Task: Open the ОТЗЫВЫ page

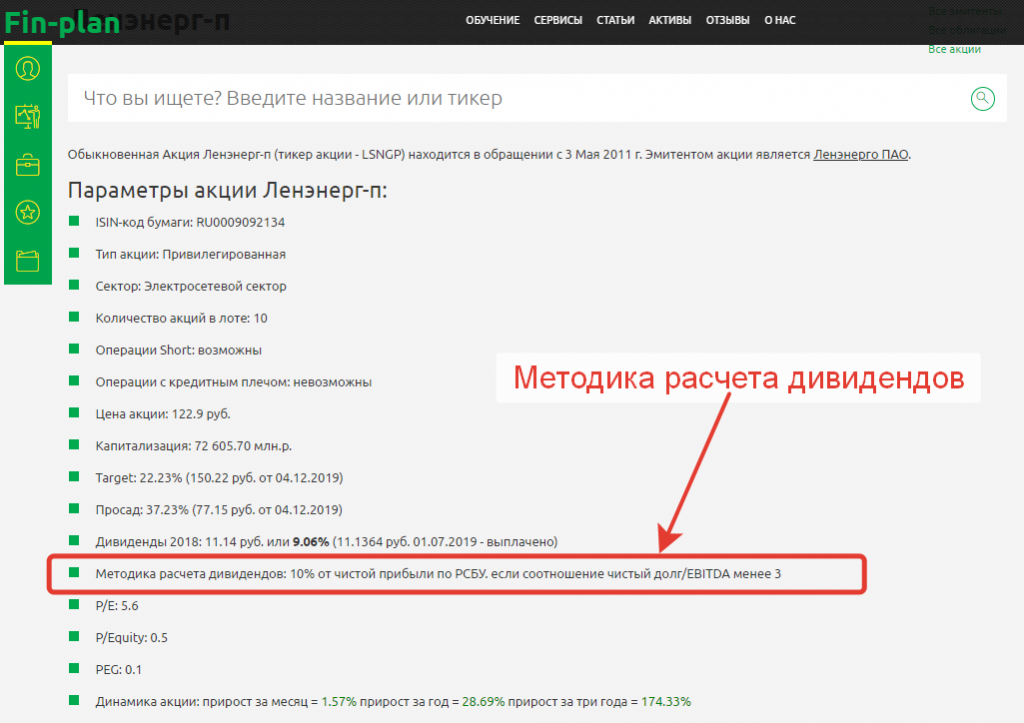Action: point(727,21)
